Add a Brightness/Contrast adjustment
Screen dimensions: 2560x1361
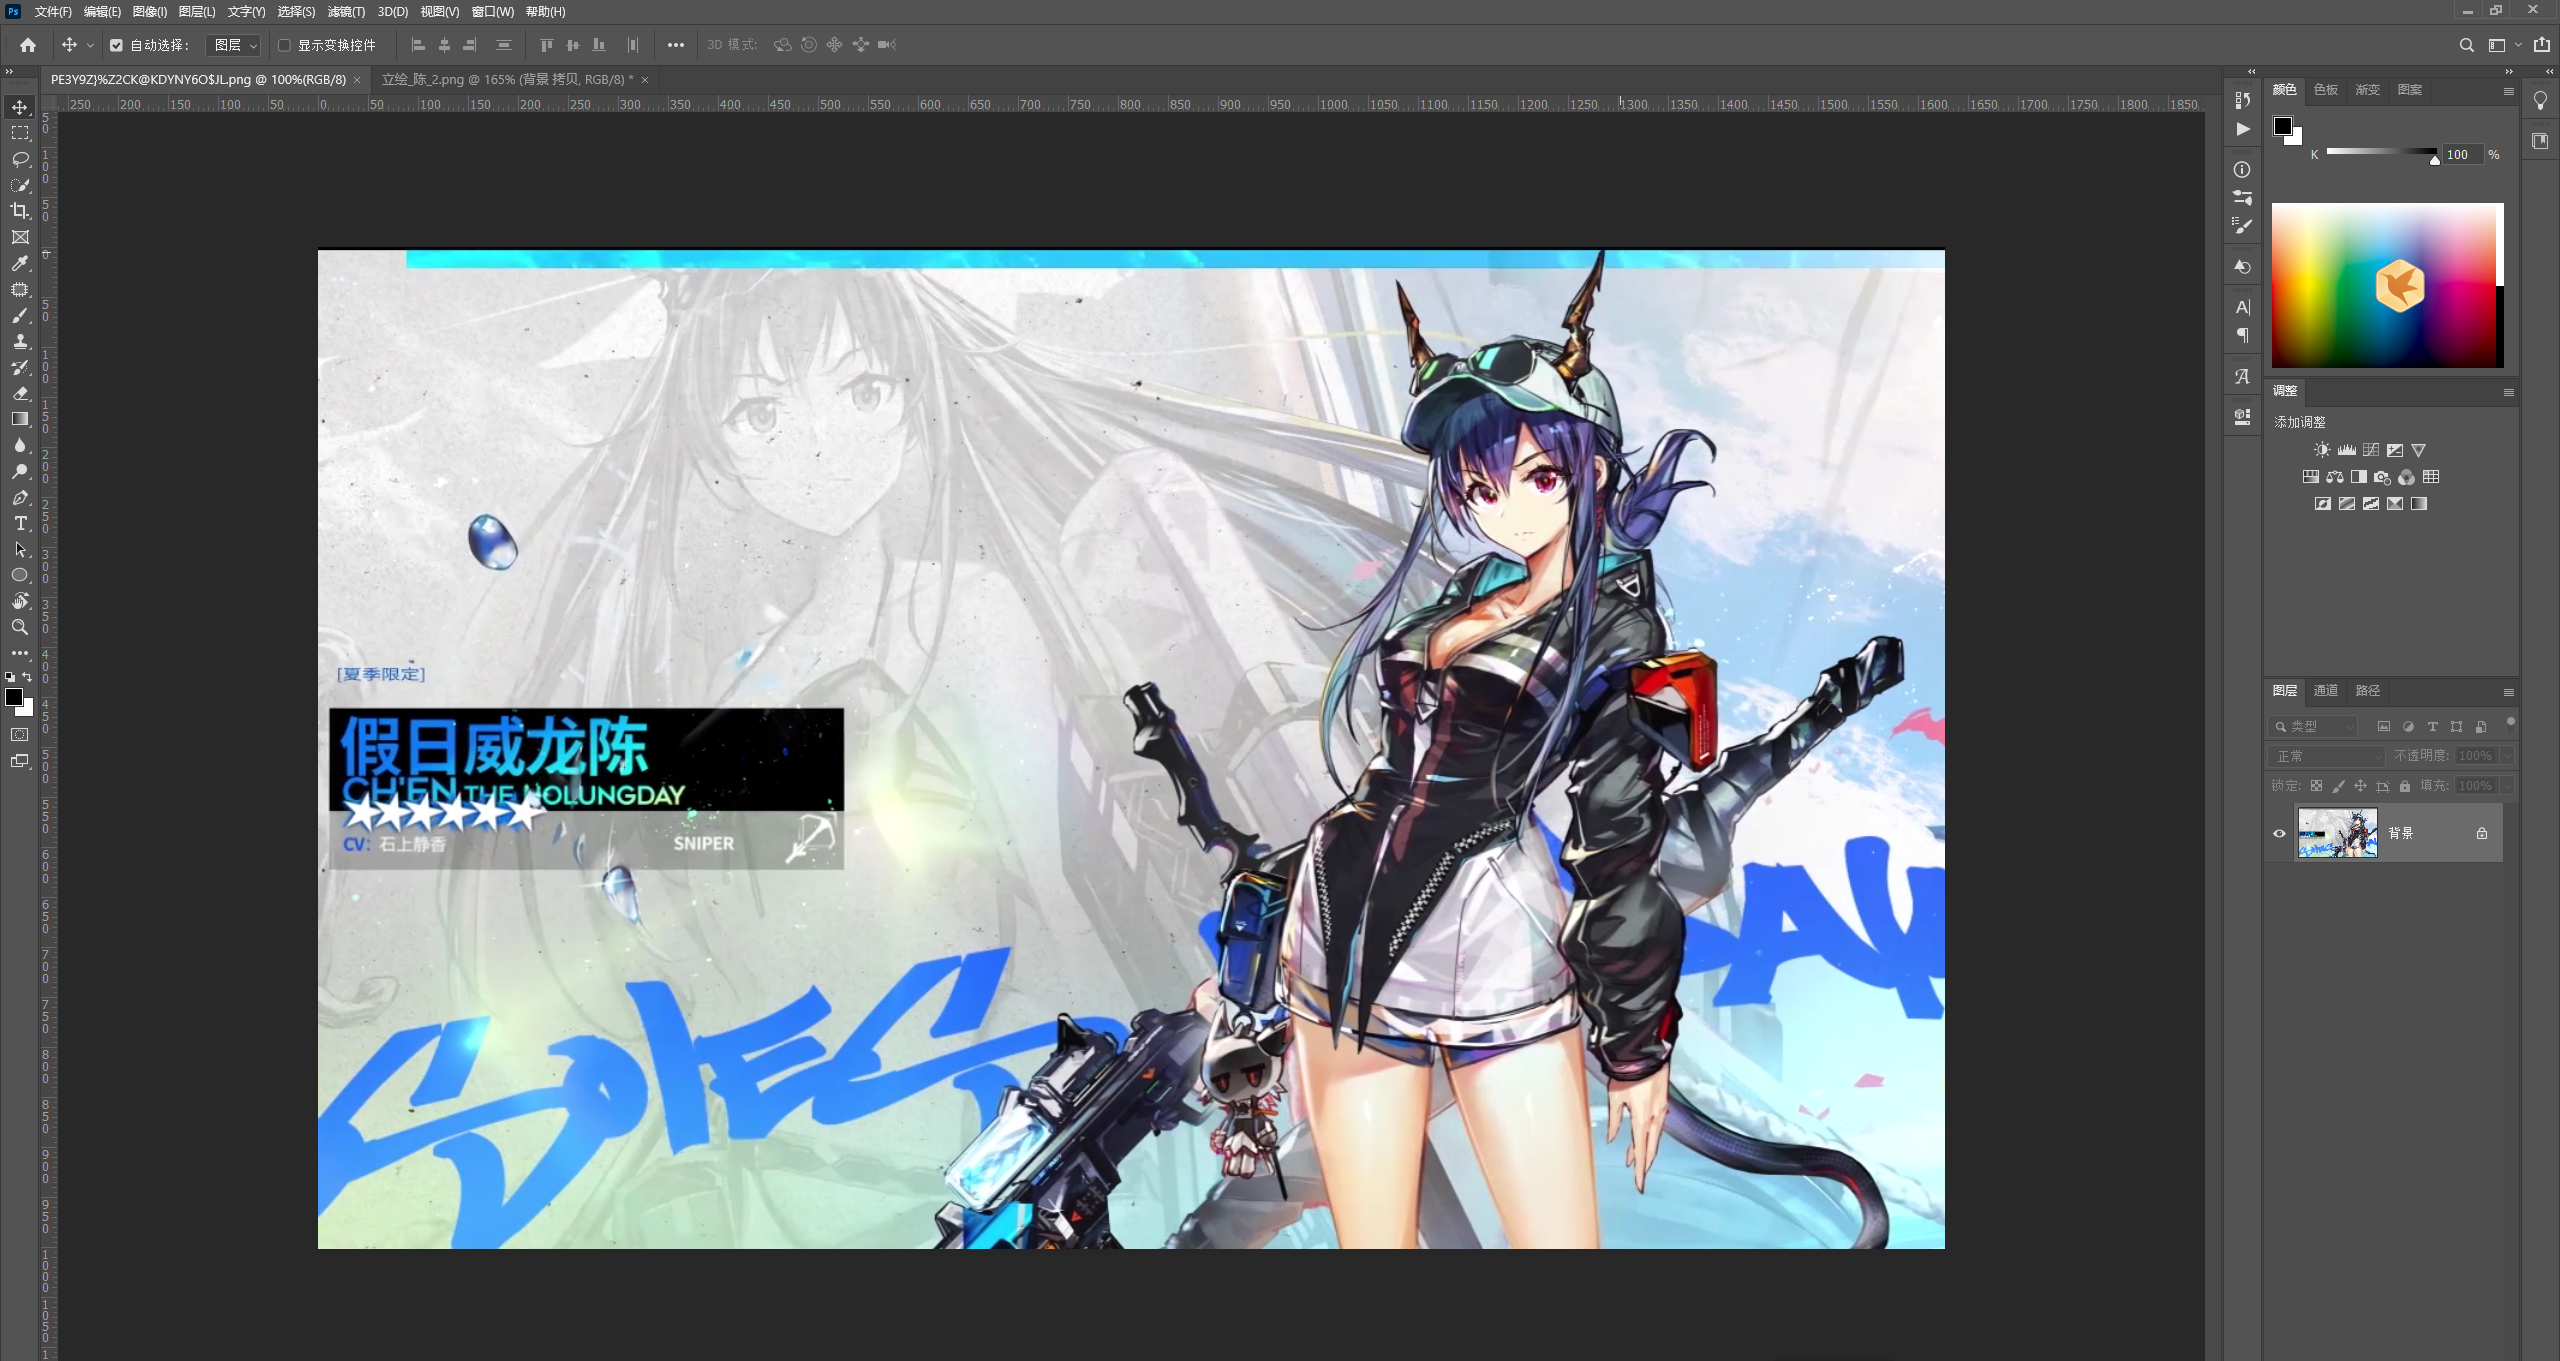point(2322,450)
